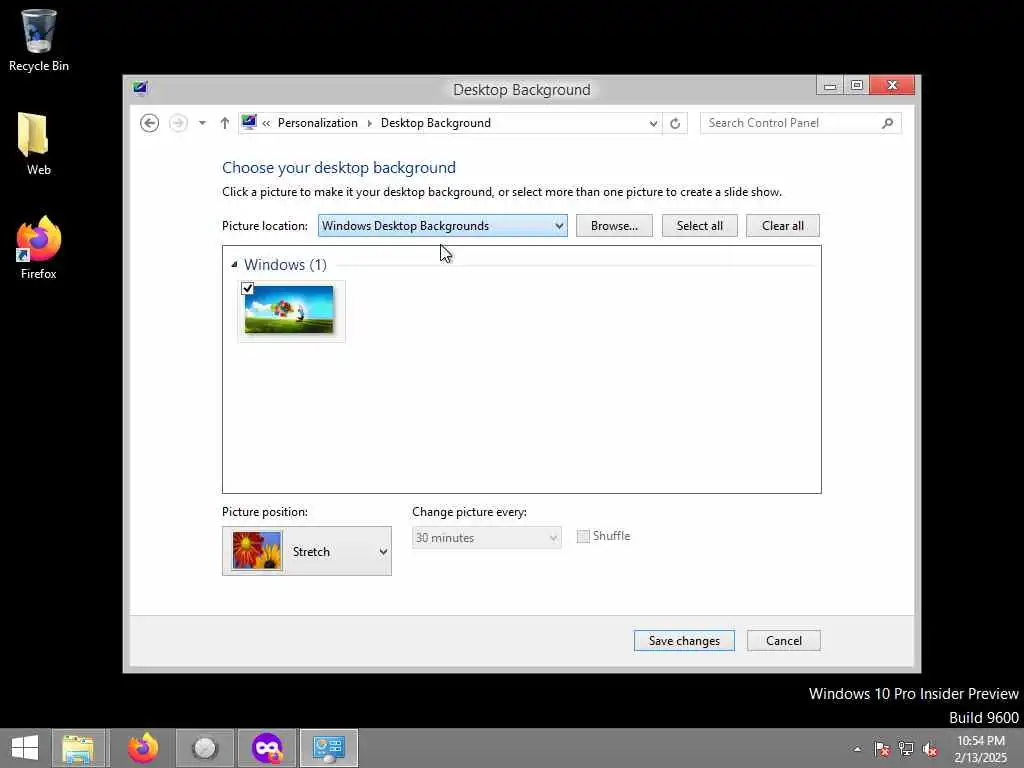Viewport: 1024px width, 768px height.
Task: Click the Forward navigation arrow
Action: pyautogui.click(x=178, y=123)
